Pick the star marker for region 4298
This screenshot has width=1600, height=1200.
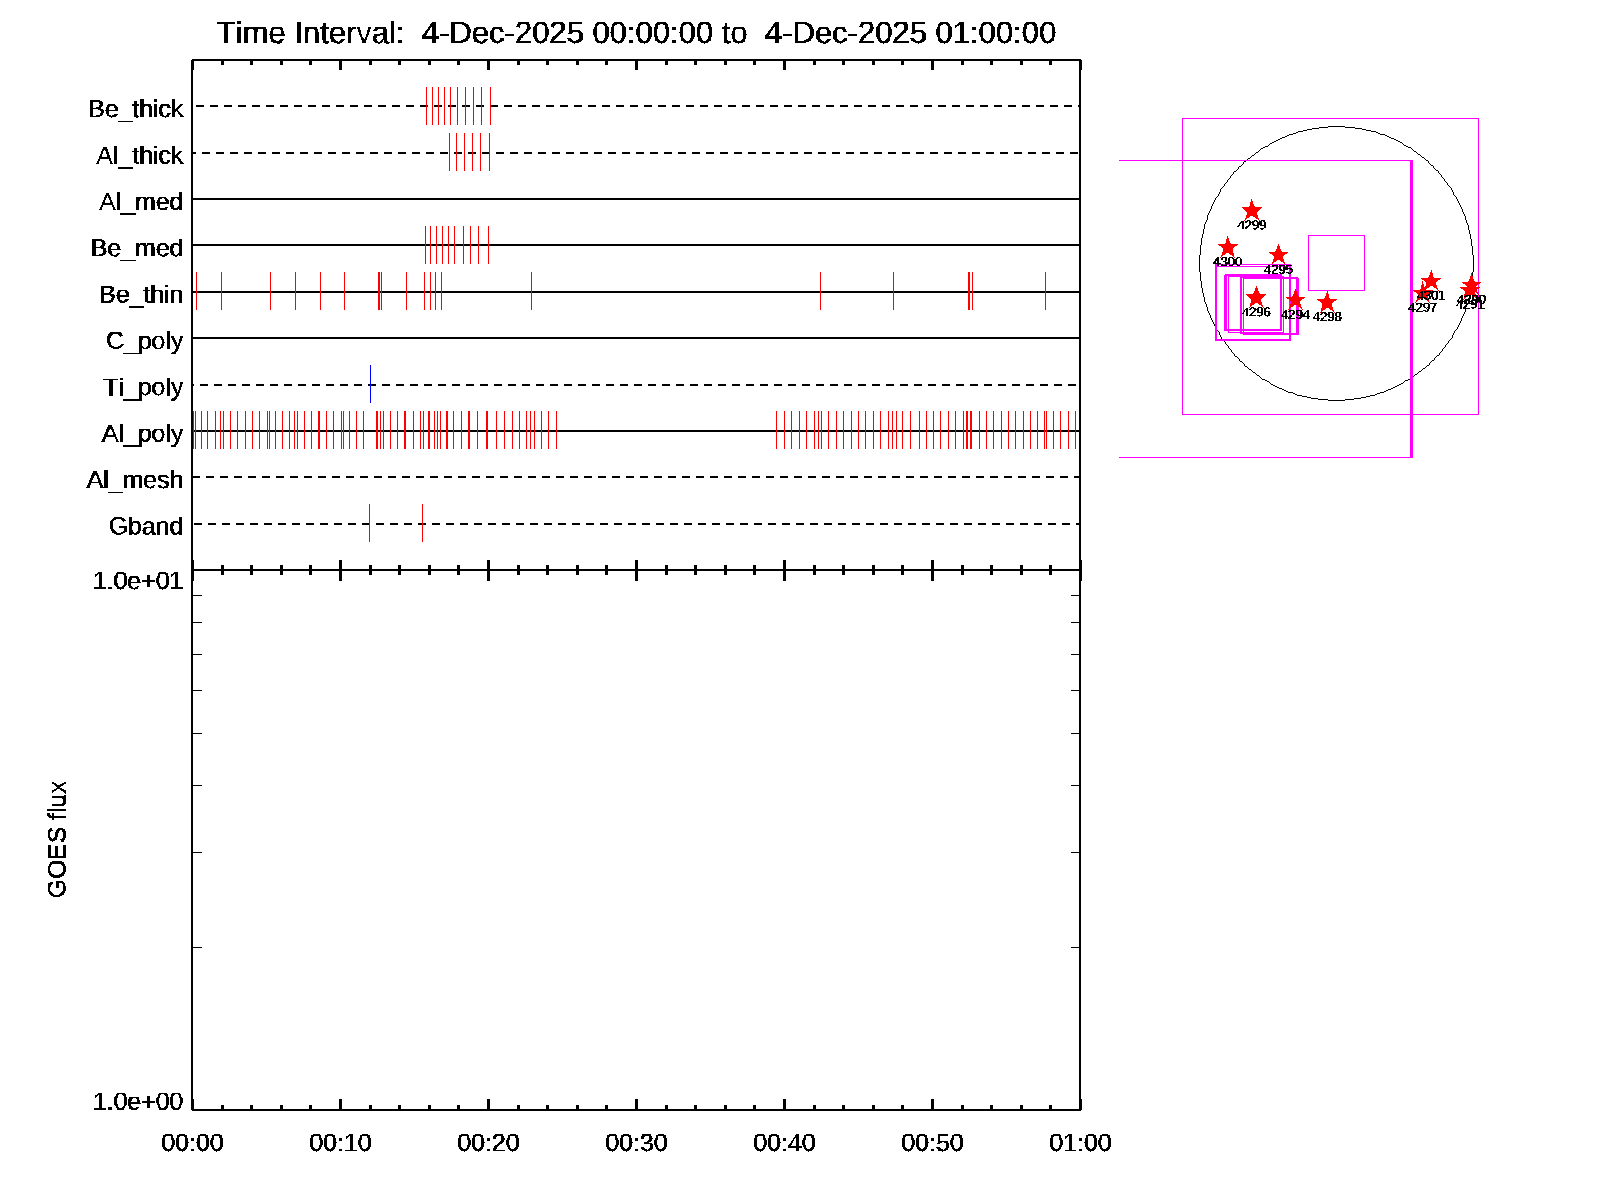click(x=1327, y=302)
